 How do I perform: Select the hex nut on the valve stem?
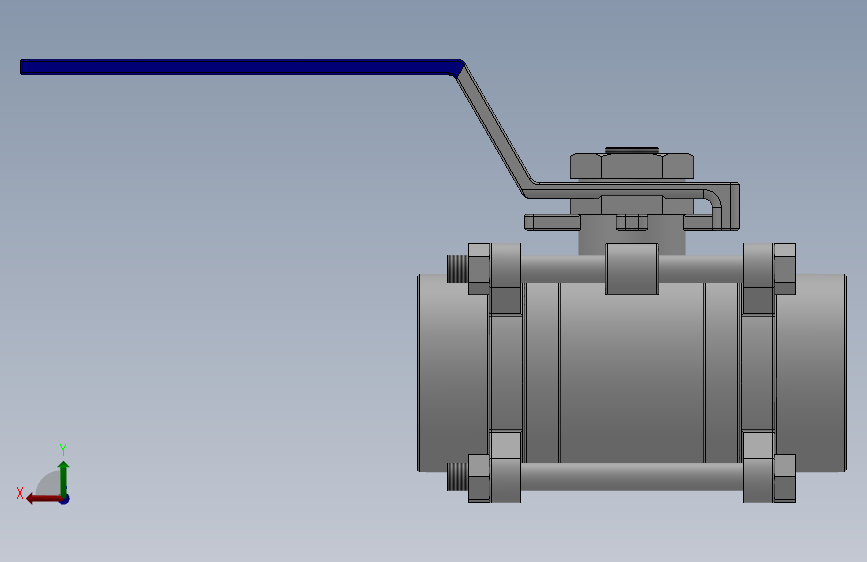(632, 166)
